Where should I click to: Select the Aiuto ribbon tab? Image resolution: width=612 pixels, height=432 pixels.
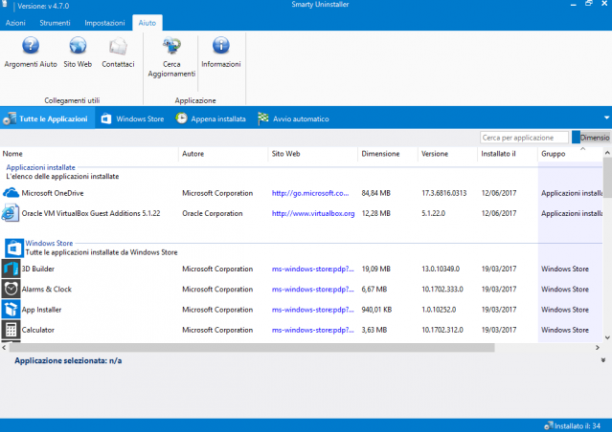(147, 23)
